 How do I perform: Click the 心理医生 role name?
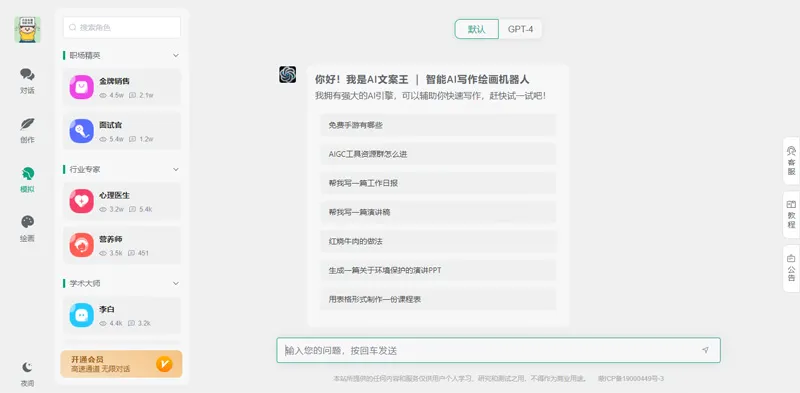tap(114, 195)
